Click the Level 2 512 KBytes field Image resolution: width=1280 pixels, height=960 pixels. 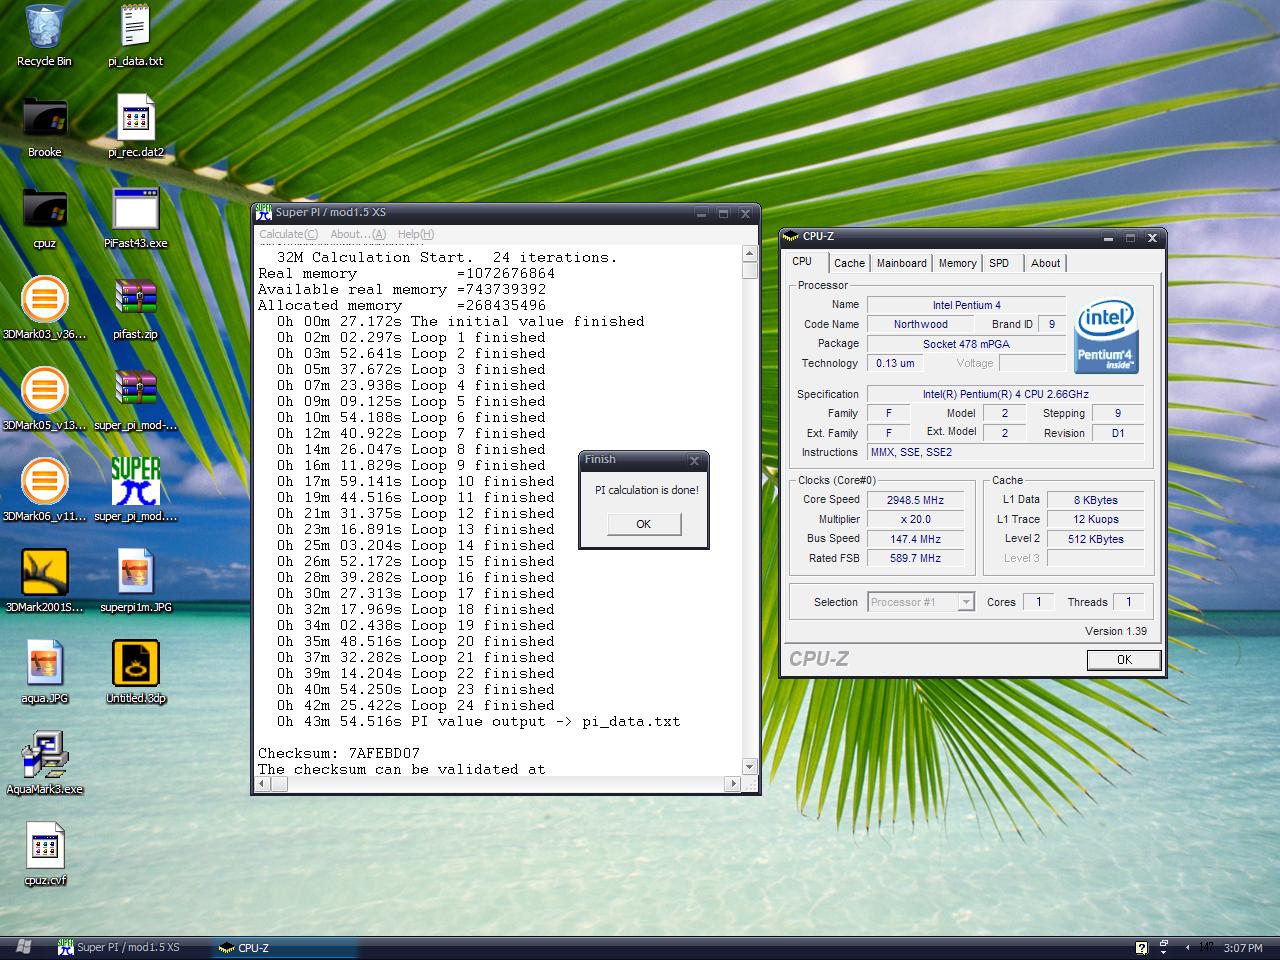[1096, 539]
